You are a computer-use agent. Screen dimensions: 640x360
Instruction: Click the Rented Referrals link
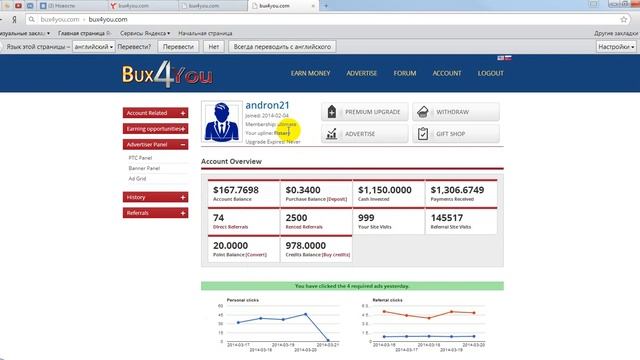304,227
